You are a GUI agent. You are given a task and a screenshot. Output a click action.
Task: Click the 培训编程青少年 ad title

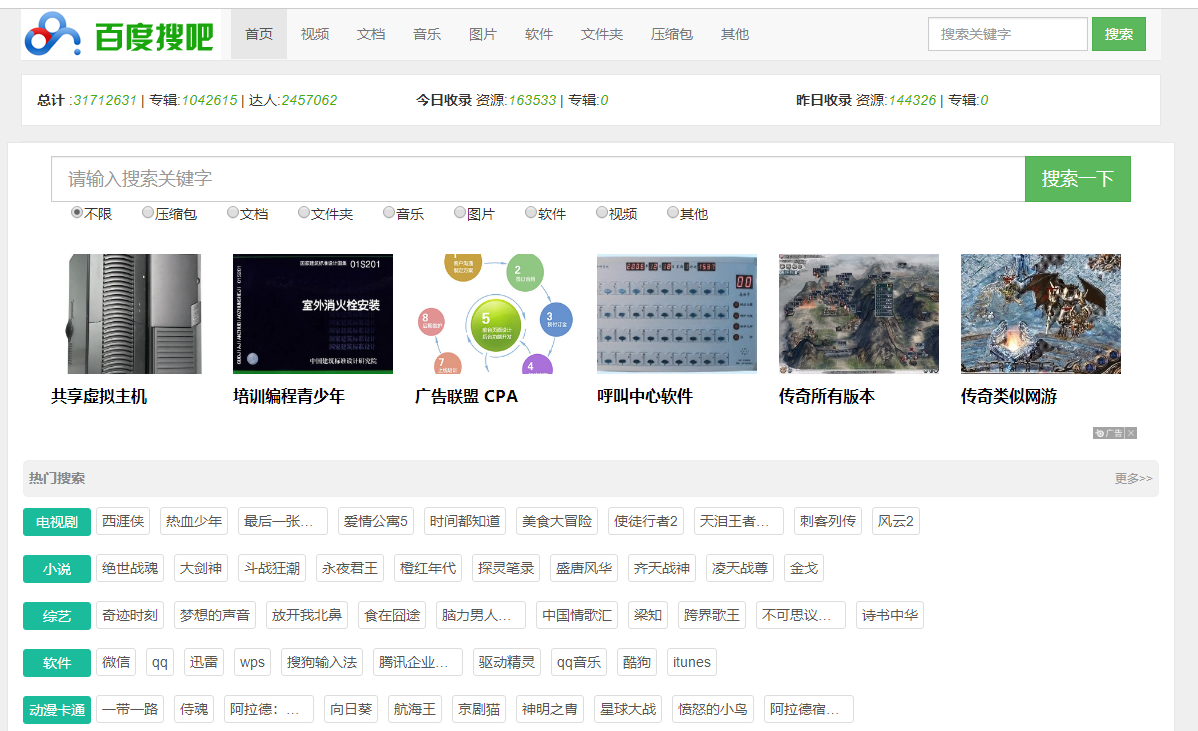[289, 396]
